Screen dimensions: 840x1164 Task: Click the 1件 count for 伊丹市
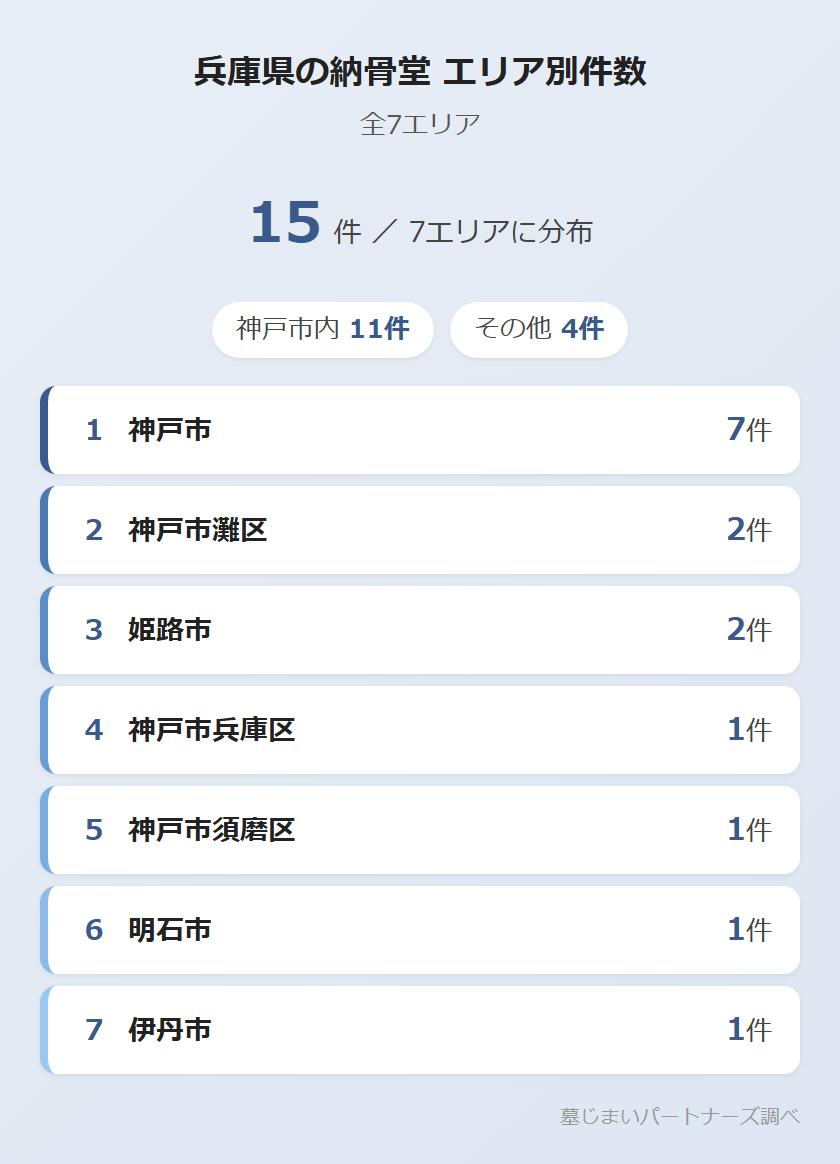point(749,1030)
